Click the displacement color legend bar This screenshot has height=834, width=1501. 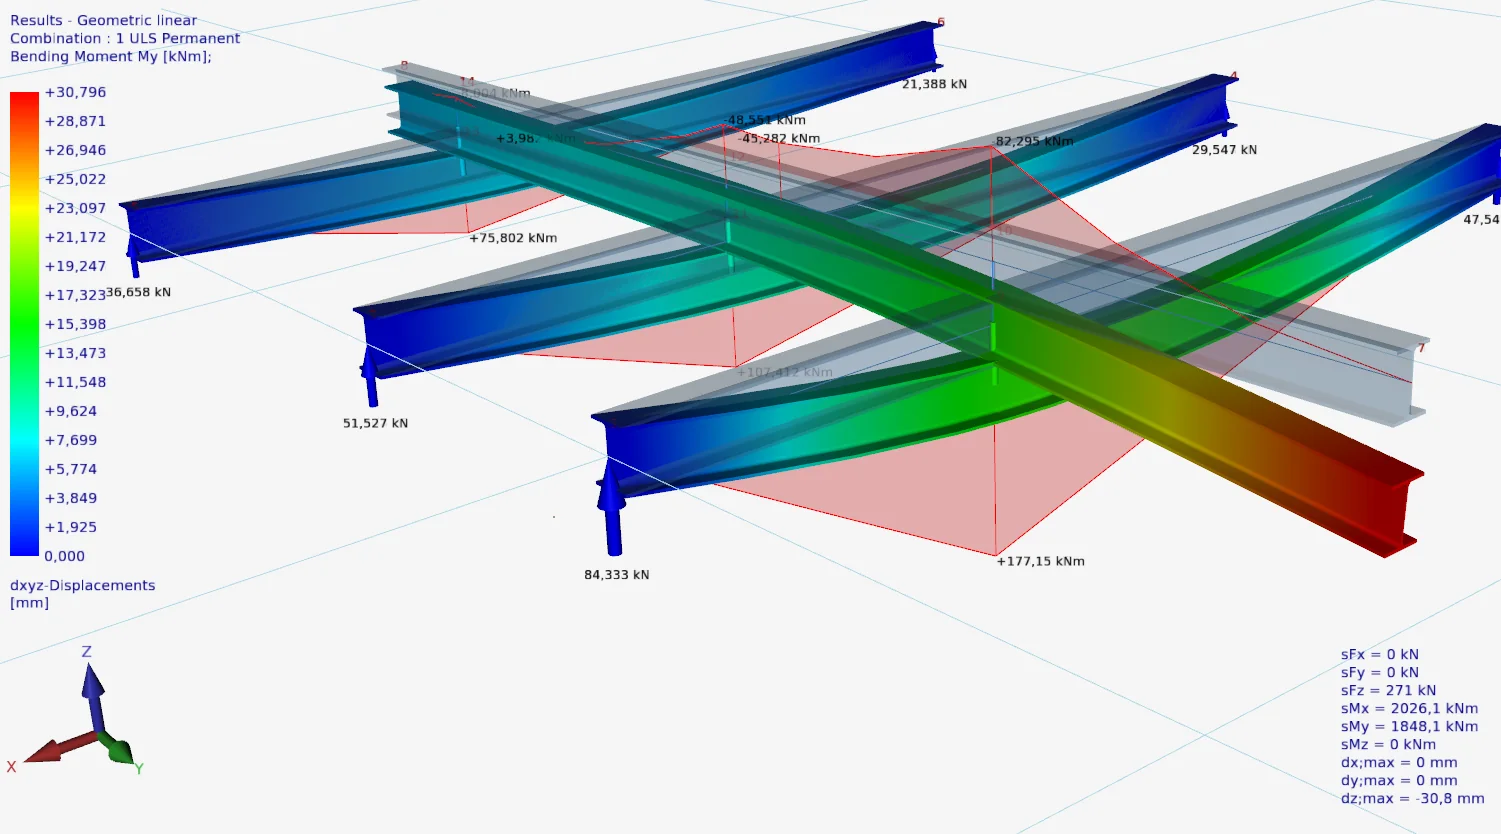click(x=24, y=324)
